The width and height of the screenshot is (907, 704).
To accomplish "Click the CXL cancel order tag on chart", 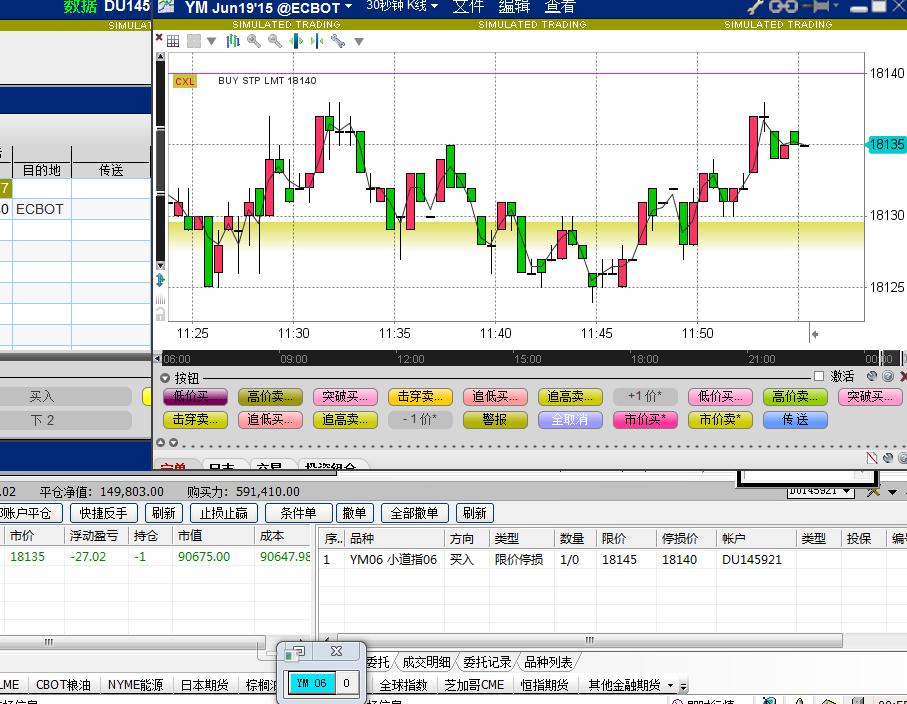I will [185, 81].
